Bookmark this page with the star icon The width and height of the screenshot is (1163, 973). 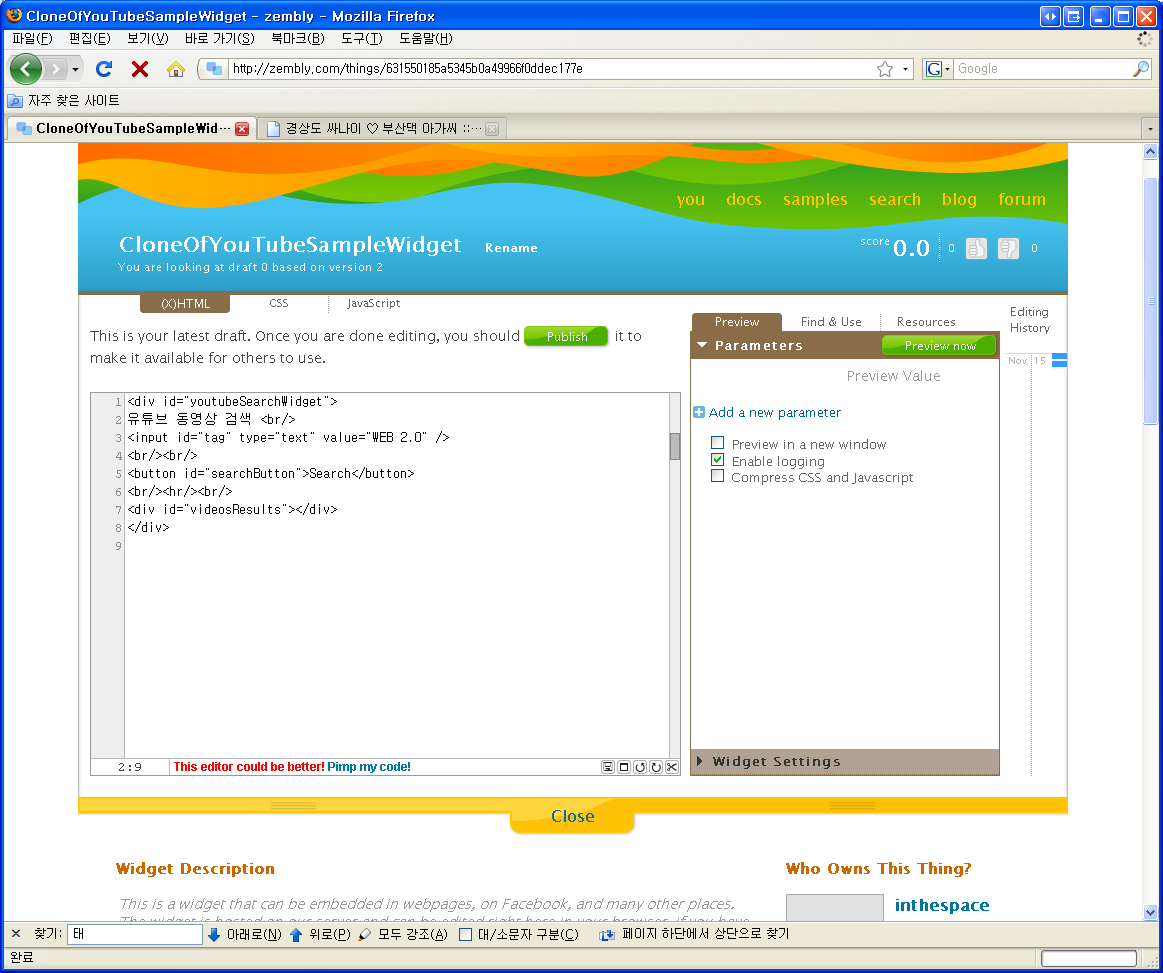coord(885,69)
